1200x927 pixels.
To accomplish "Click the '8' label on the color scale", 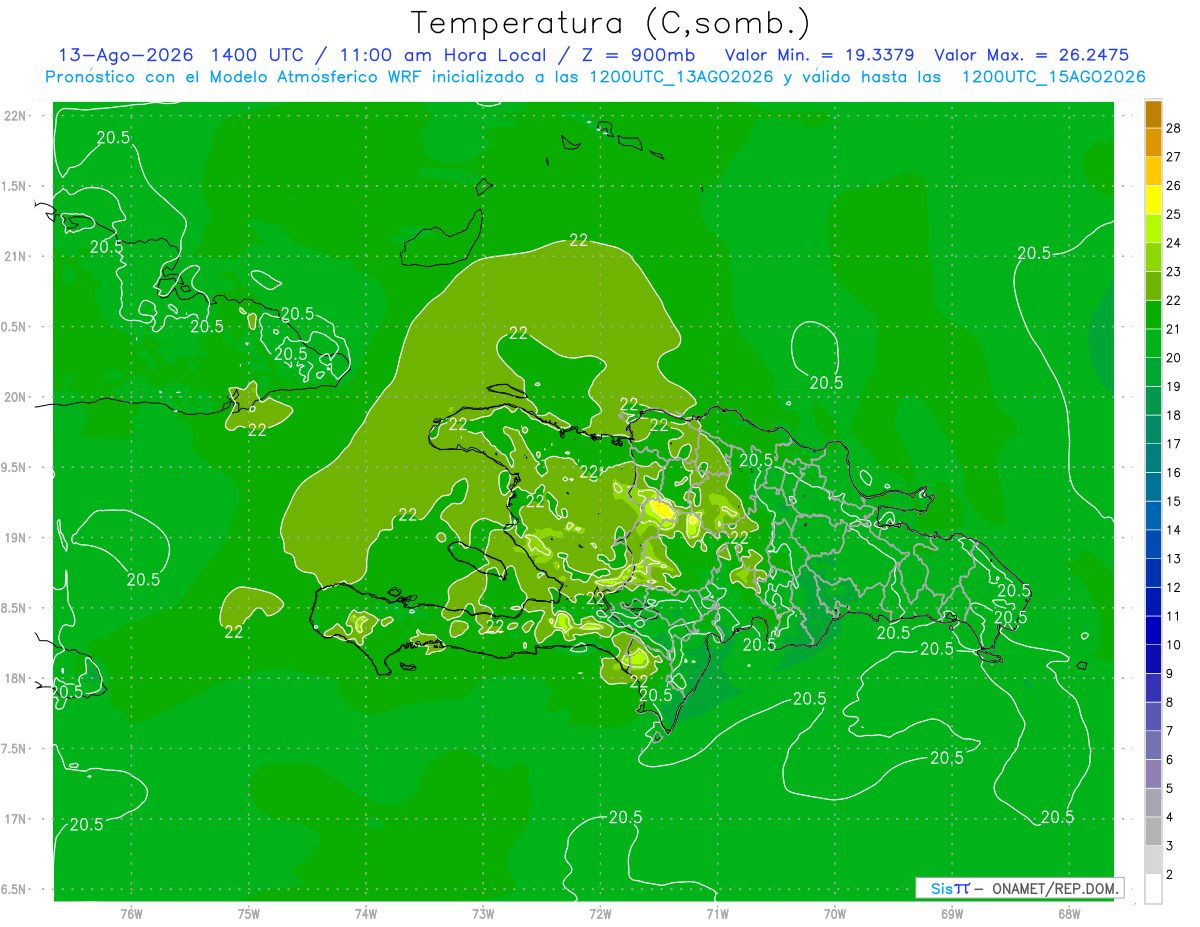I will coord(1170,702).
